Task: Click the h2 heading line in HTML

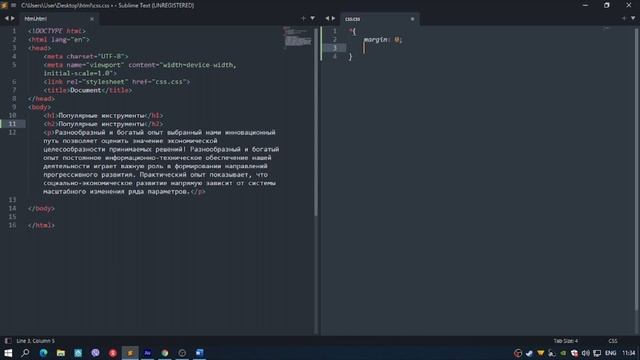Action: pyautogui.click(x=103, y=124)
